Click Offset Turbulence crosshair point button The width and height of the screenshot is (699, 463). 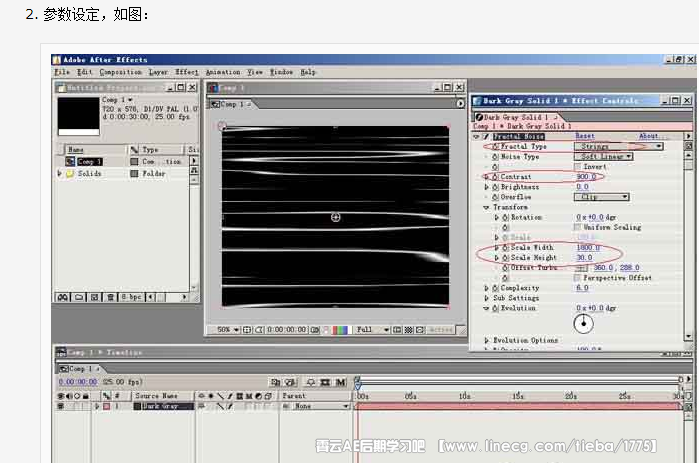click(x=582, y=268)
